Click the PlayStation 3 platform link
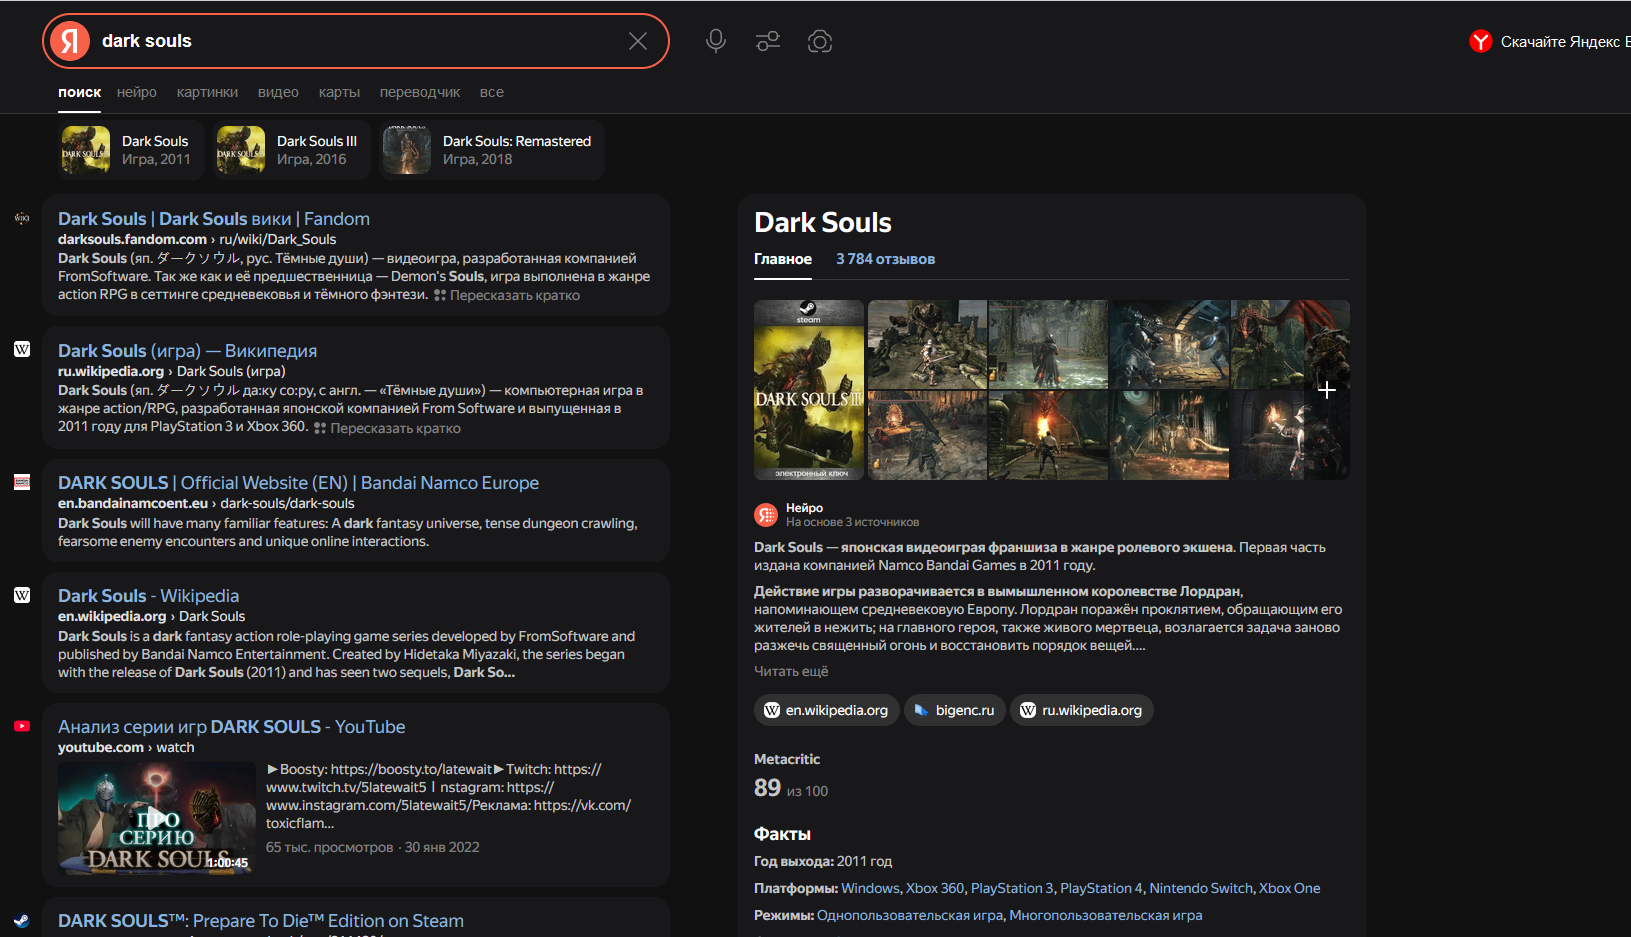1631x937 pixels. 1012,888
